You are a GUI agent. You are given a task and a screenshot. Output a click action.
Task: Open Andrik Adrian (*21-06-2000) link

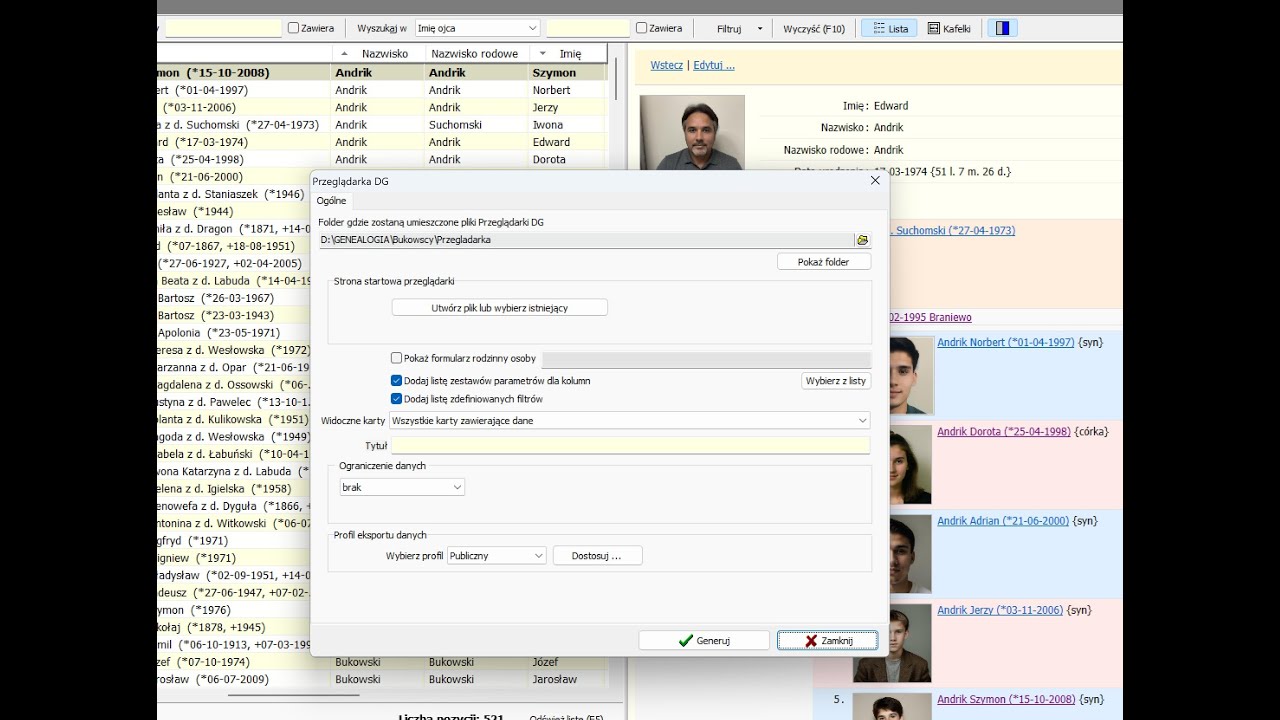(x=1003, y=521)
